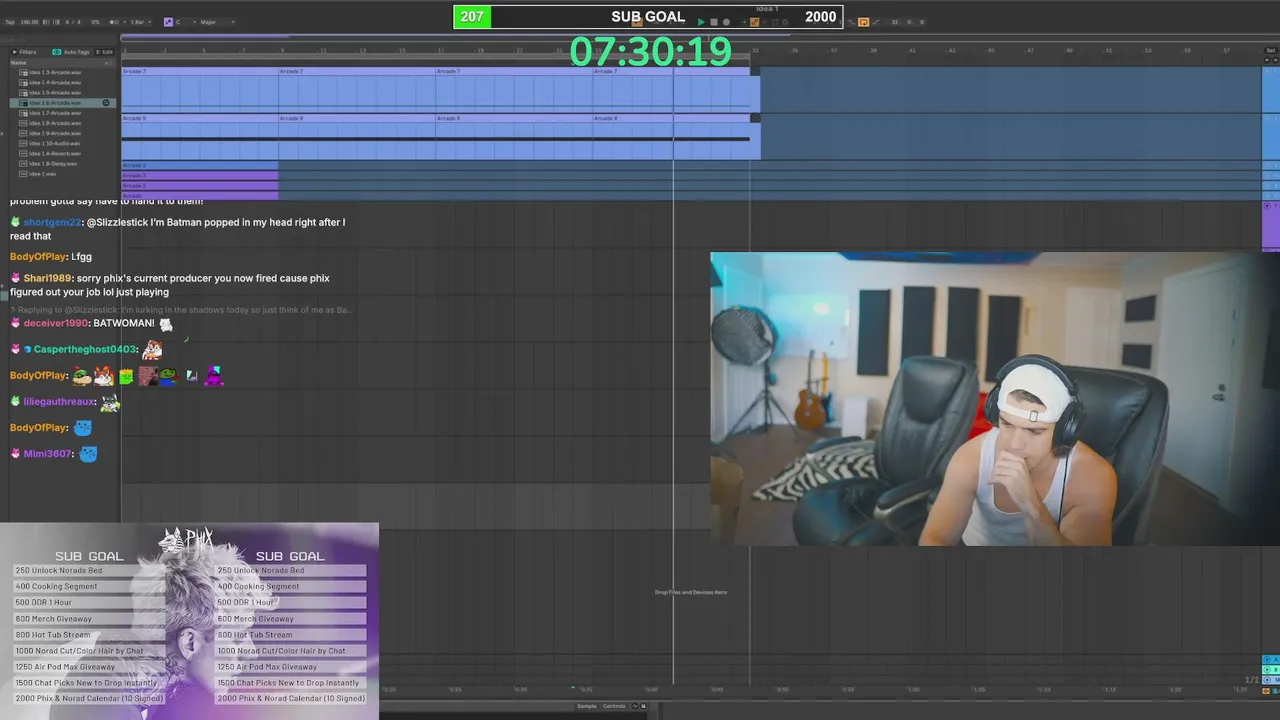Viewport: 1280px width, 720px height.
Task: Click username Caspertheghost0403 in chat
Action: coord(85,349)
